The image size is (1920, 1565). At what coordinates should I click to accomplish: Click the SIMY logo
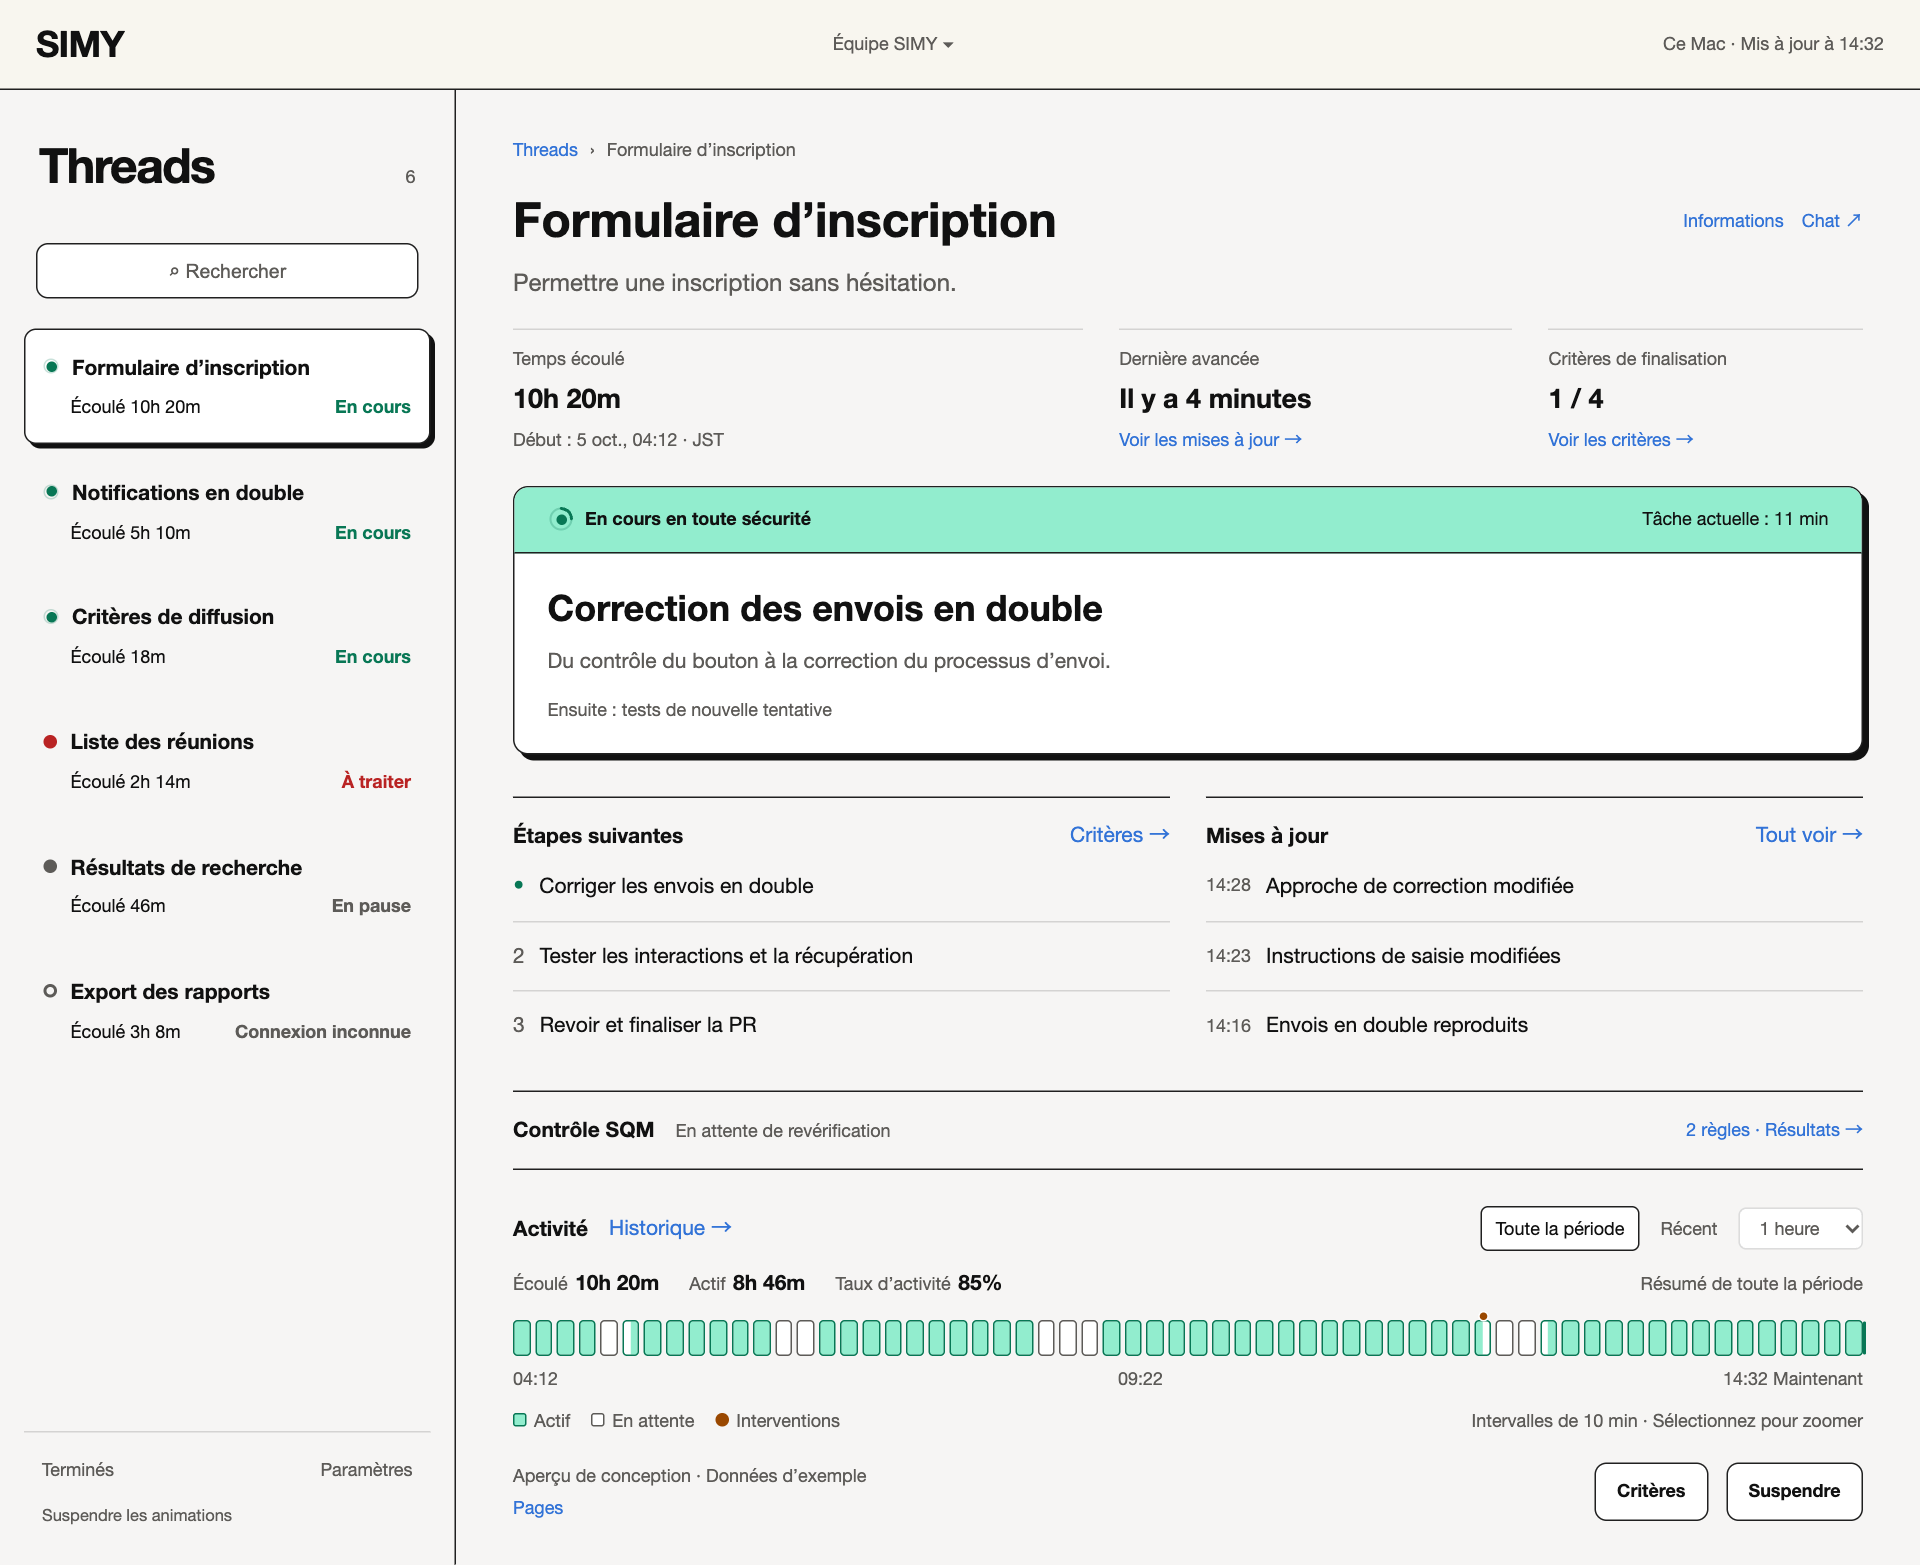[80, 44]
